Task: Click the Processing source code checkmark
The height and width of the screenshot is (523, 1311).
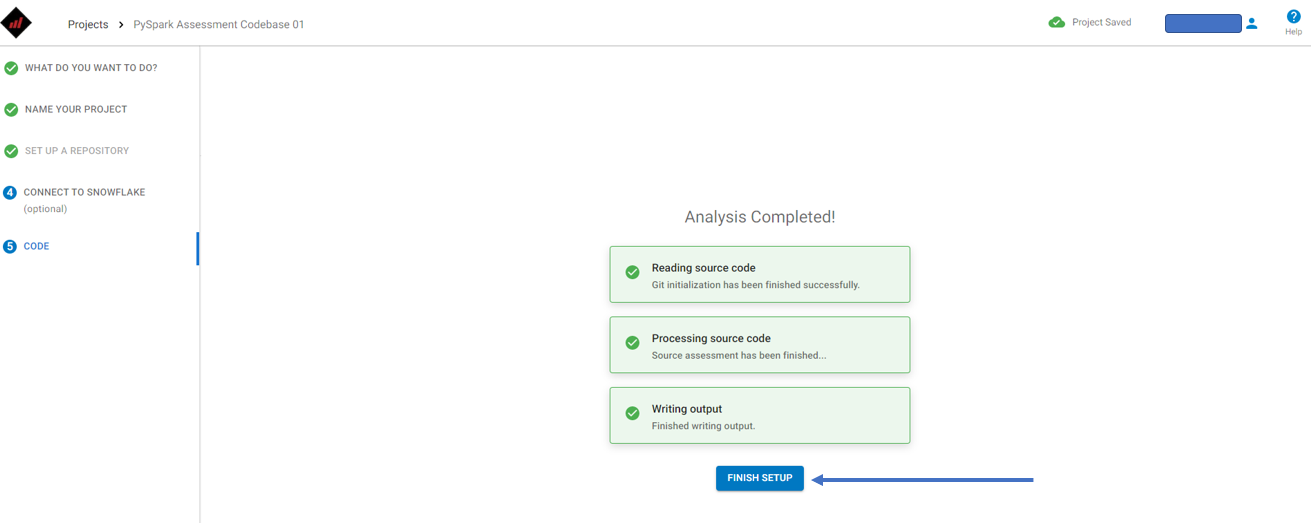Action: click(x=632, y=342)
